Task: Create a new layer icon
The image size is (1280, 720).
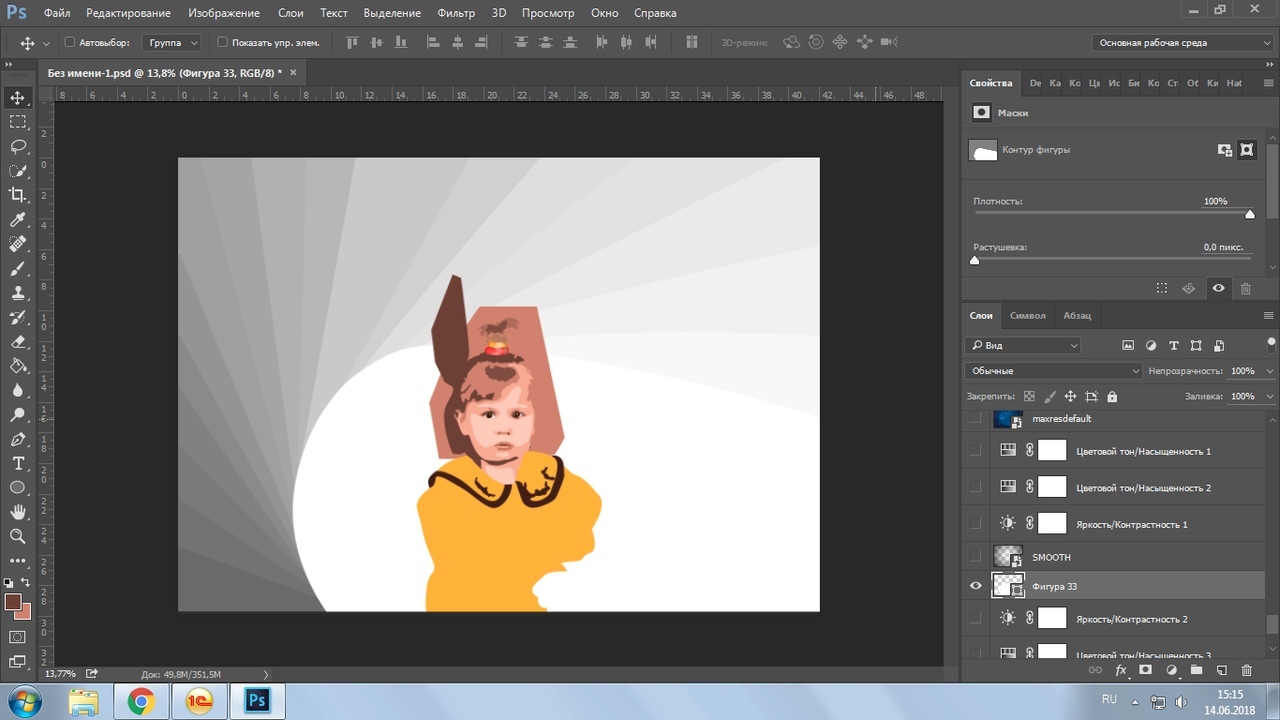Action: [x=1221, y=670]
